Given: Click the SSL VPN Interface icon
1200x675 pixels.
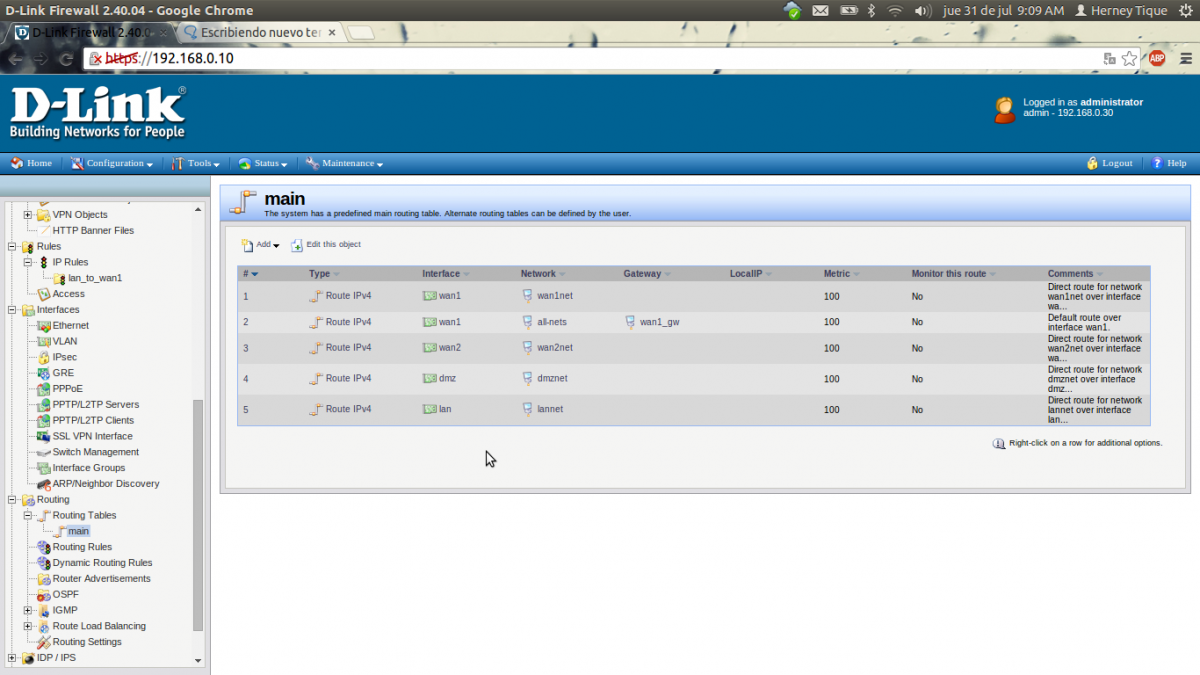Looking at the screenshot, I should tap(44, 436).
